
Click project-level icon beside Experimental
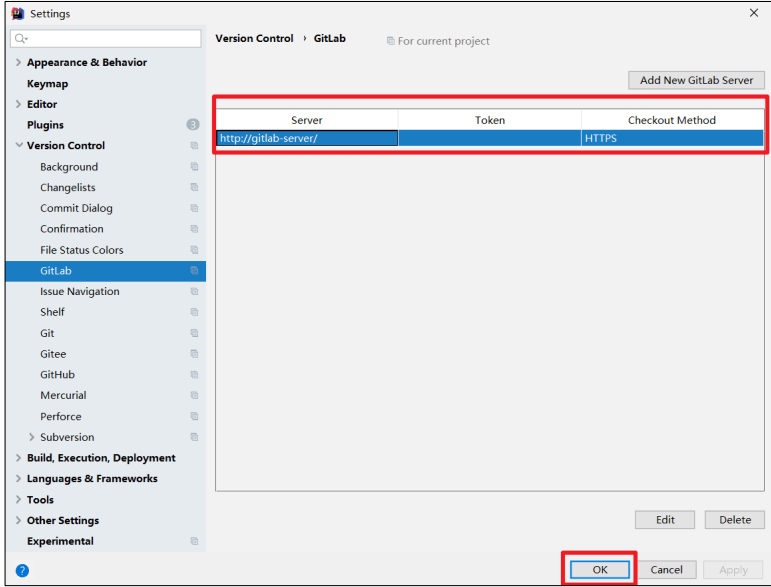(194, 541)
